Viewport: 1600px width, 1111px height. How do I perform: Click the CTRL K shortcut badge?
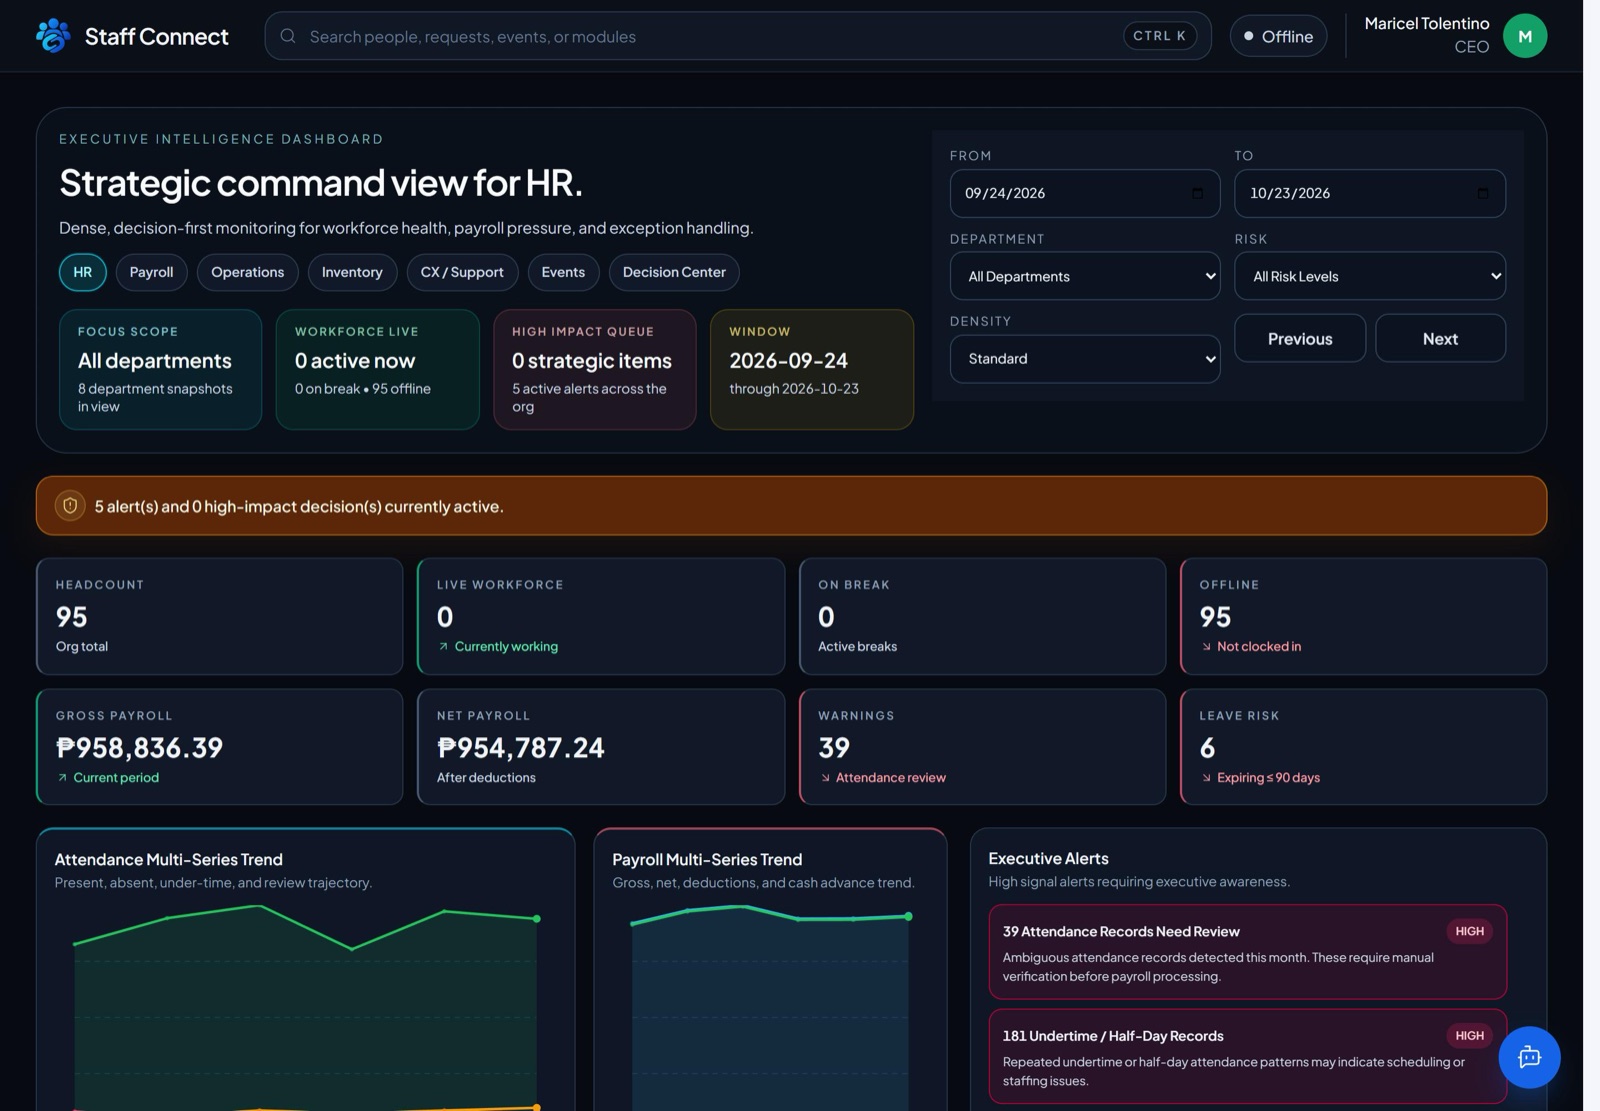[x=1159, y=36]
